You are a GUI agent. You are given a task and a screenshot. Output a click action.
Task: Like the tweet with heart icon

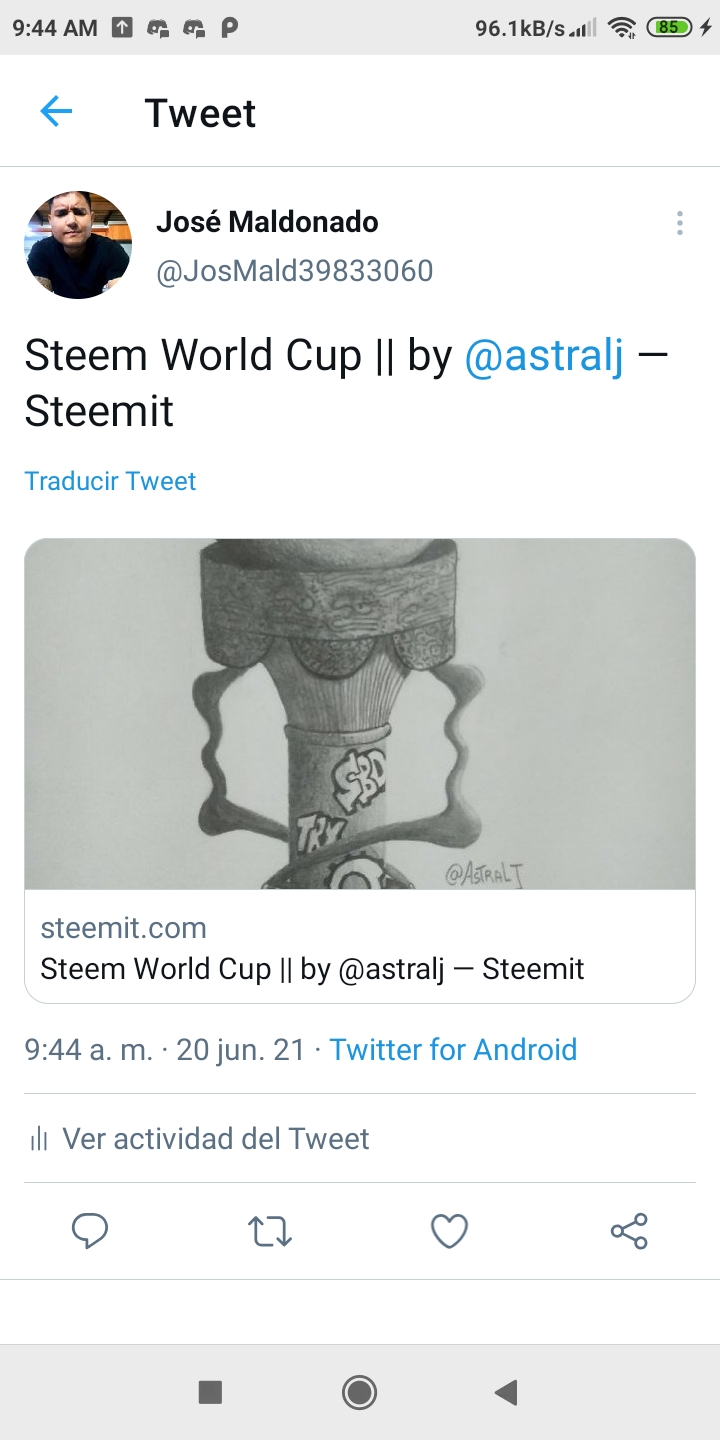point(449,1231)
